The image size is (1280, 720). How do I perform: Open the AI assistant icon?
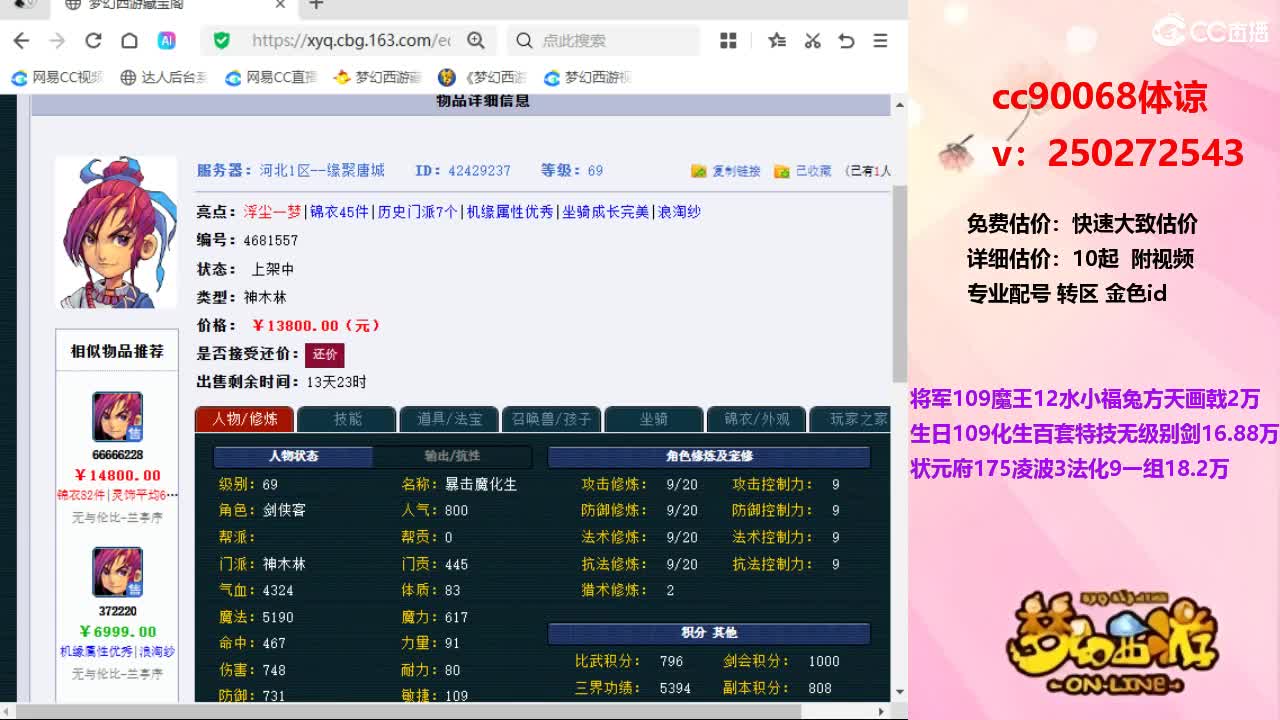[166, 40]
